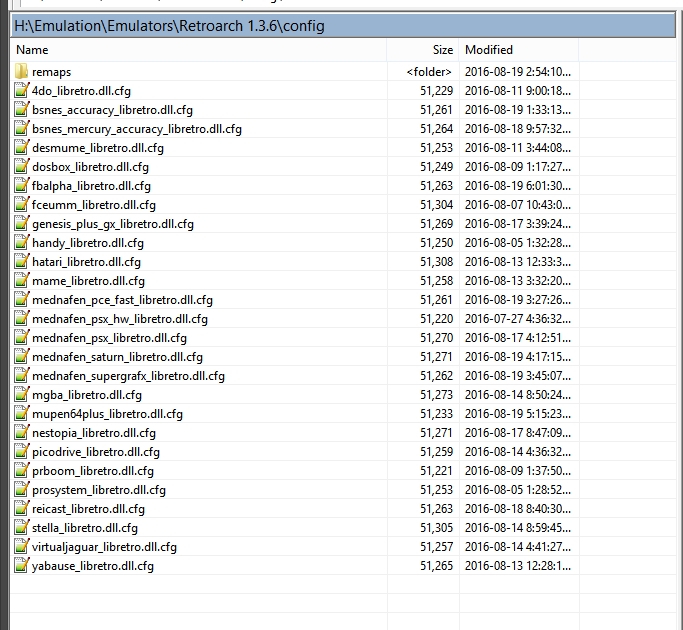683x630 pixels.
Task: Click the 51,304 size of fceumm_libretro.dll.cfg
Action: click(x=436, y=205)
